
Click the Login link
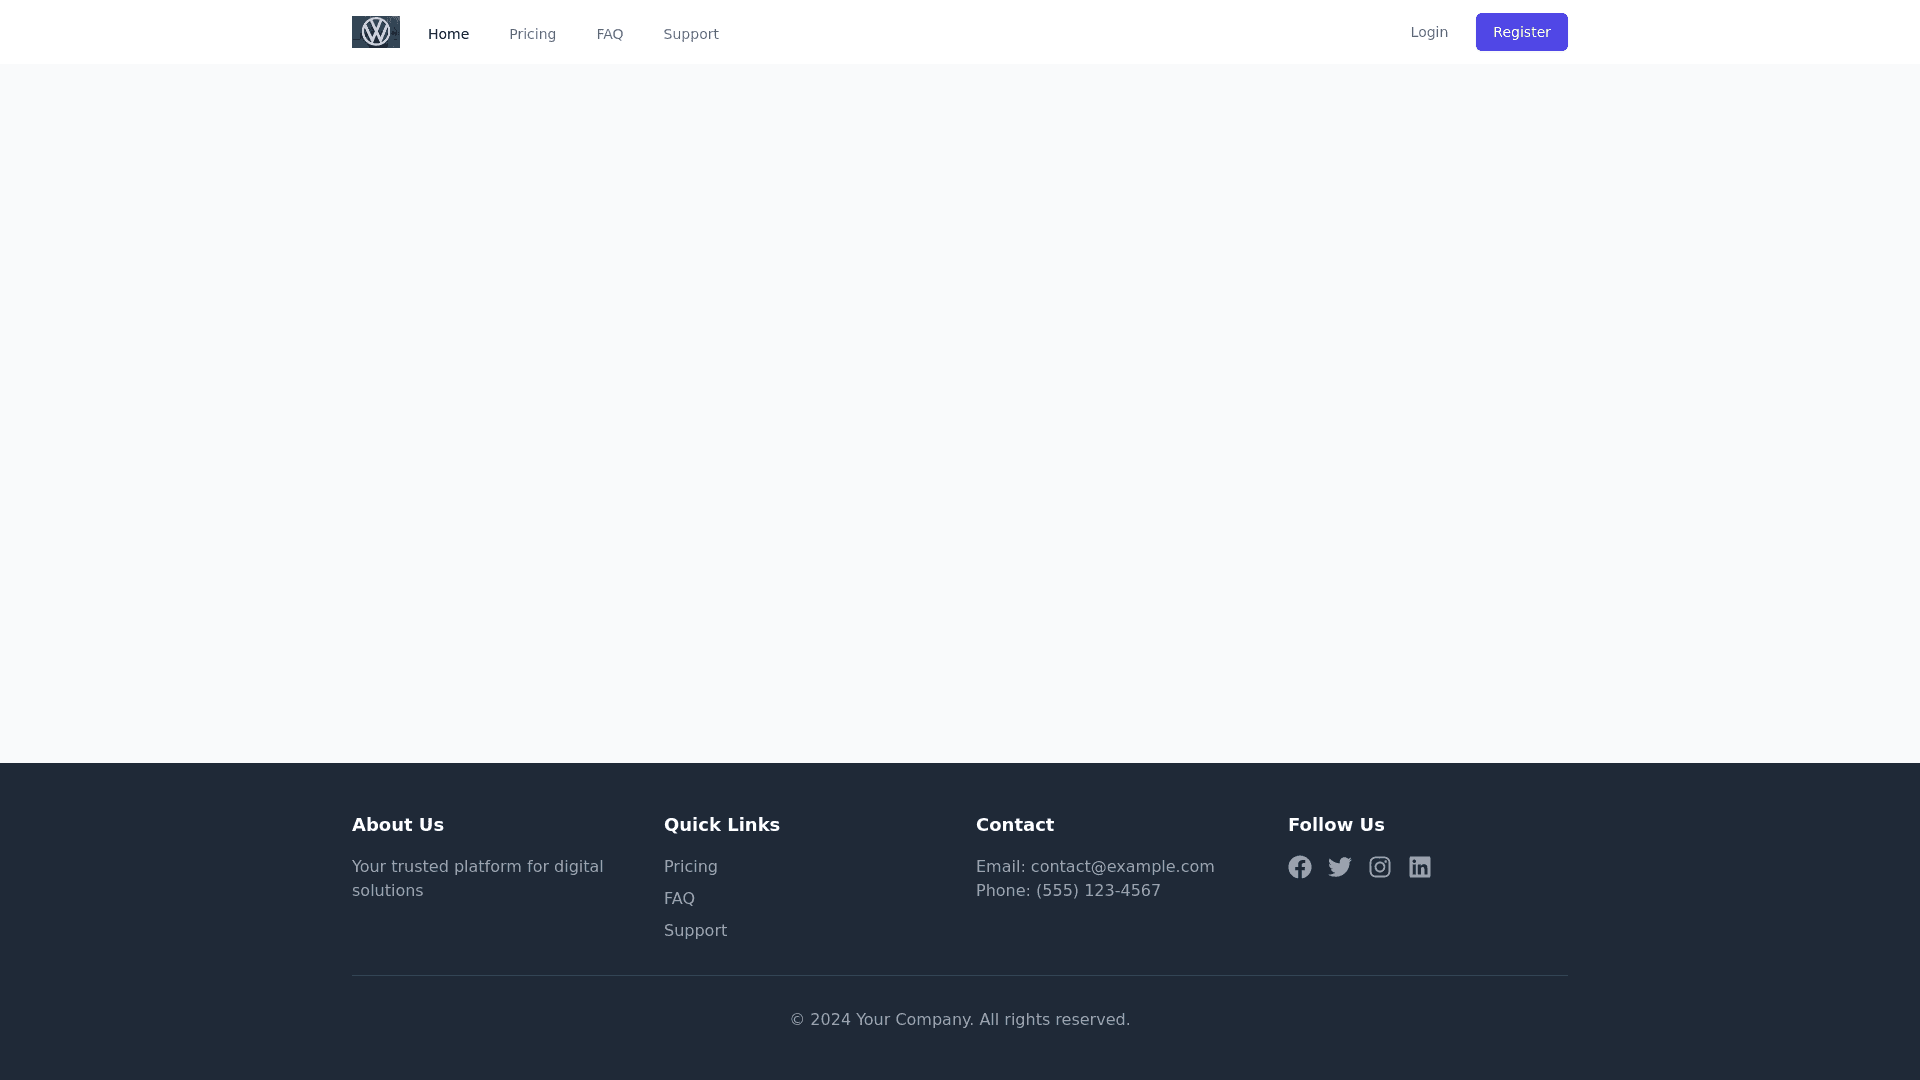pos(1429,32)
